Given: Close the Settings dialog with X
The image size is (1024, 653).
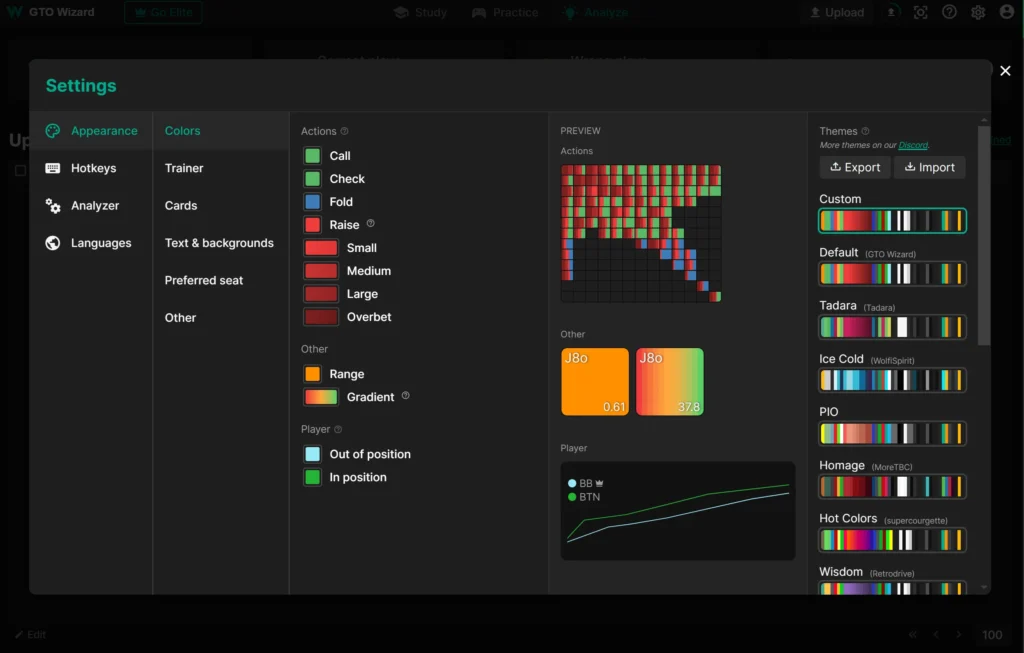Looking at the screenshot, I should click(1005, 71).
